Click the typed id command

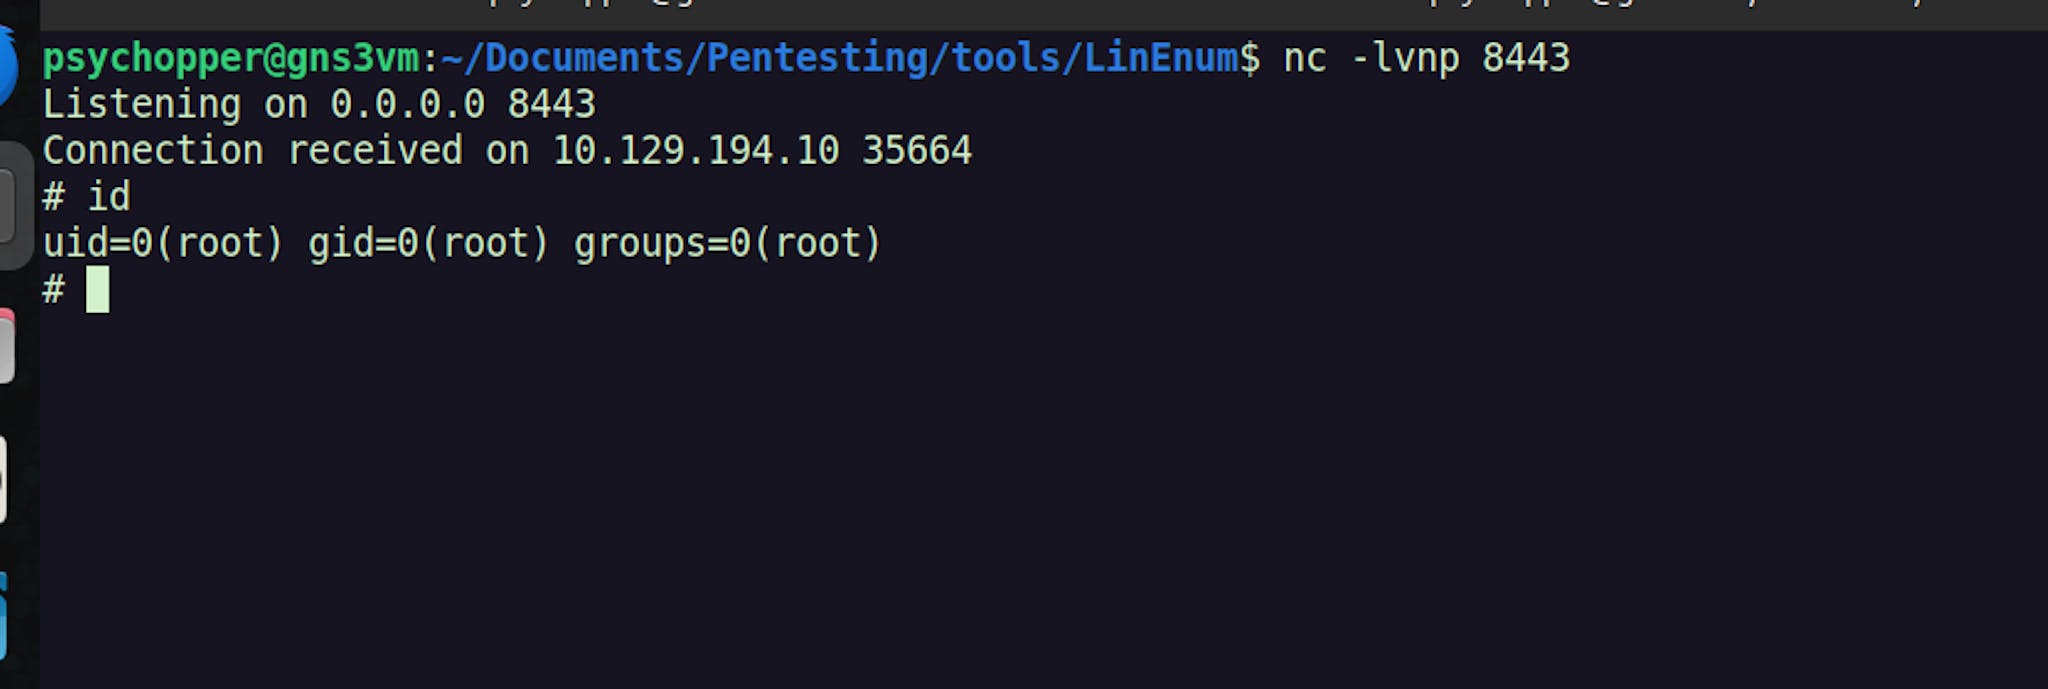click(109, 197)
